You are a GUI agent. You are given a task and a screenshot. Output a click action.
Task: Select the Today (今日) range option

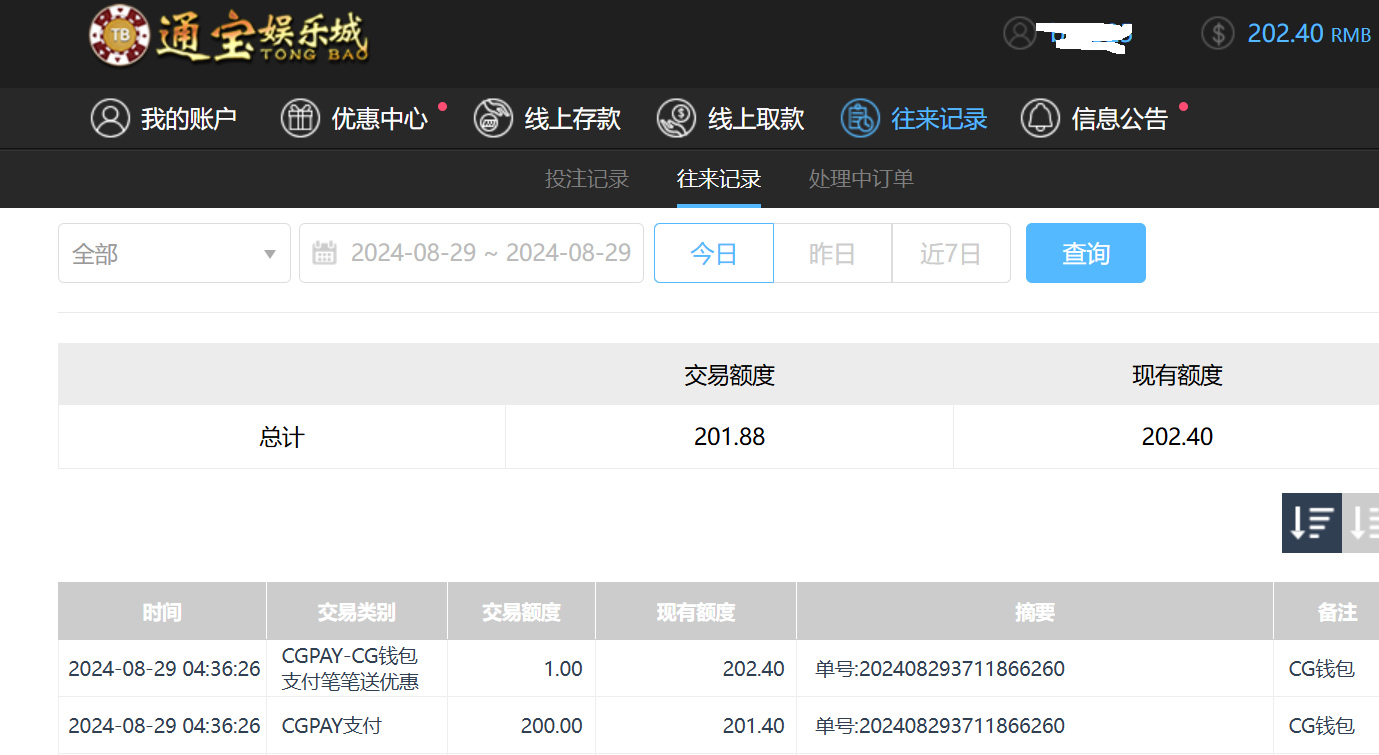pyautogui.click(x=713, y=254)
